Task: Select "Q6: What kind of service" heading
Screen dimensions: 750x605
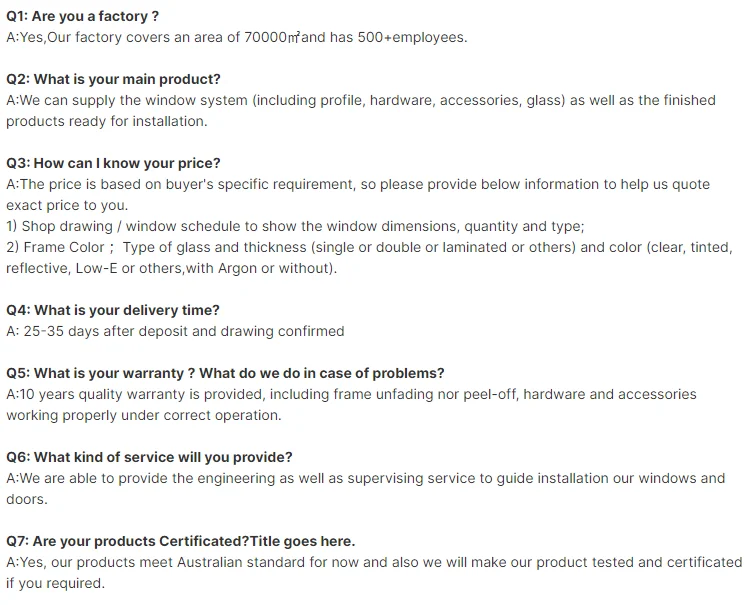Action: [149, 457]
